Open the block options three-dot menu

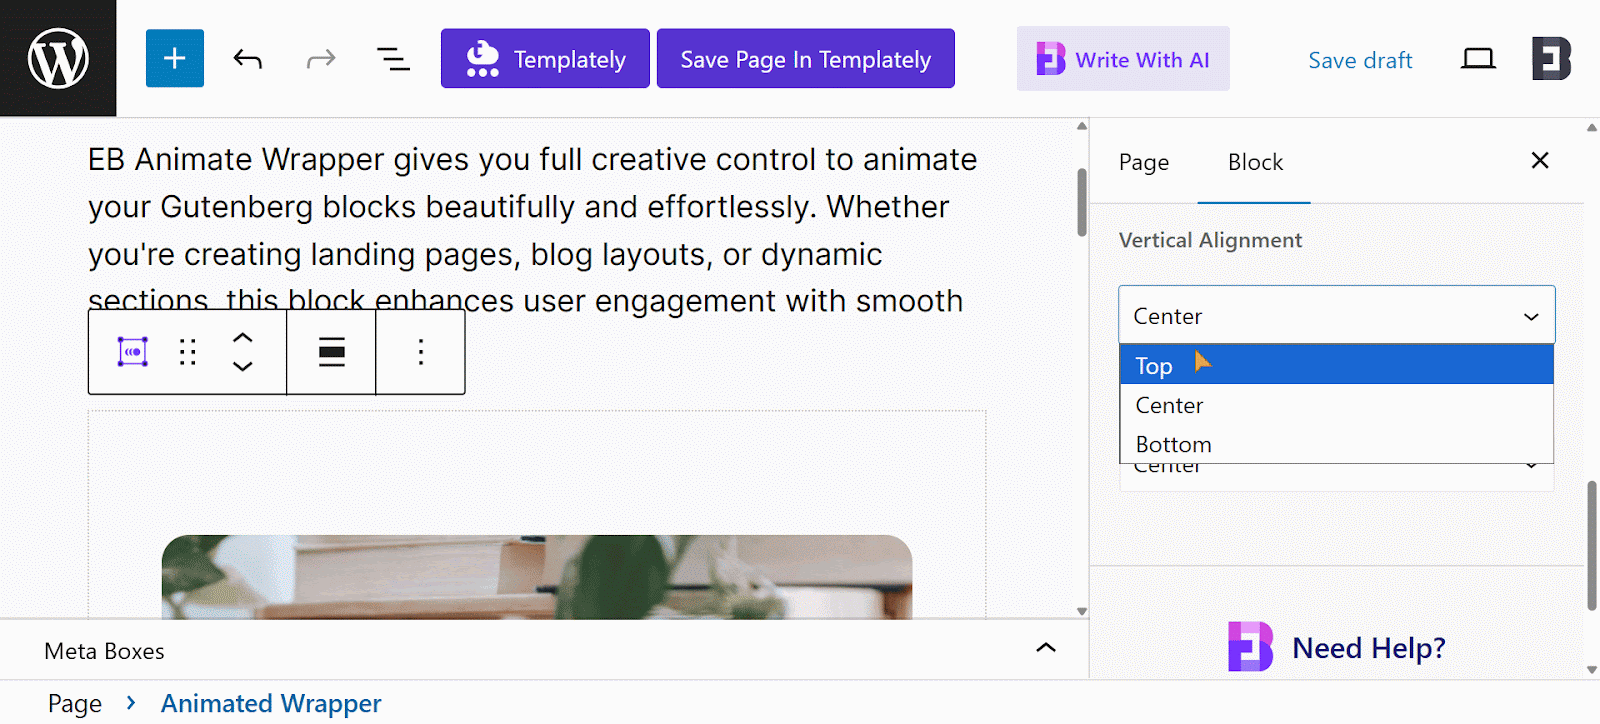click(421, 352)
